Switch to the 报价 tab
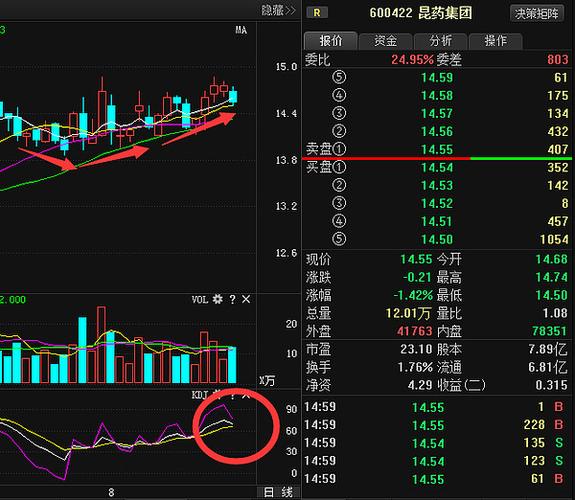The width and height of the screenshot is (575, 500). click(330, 41)
